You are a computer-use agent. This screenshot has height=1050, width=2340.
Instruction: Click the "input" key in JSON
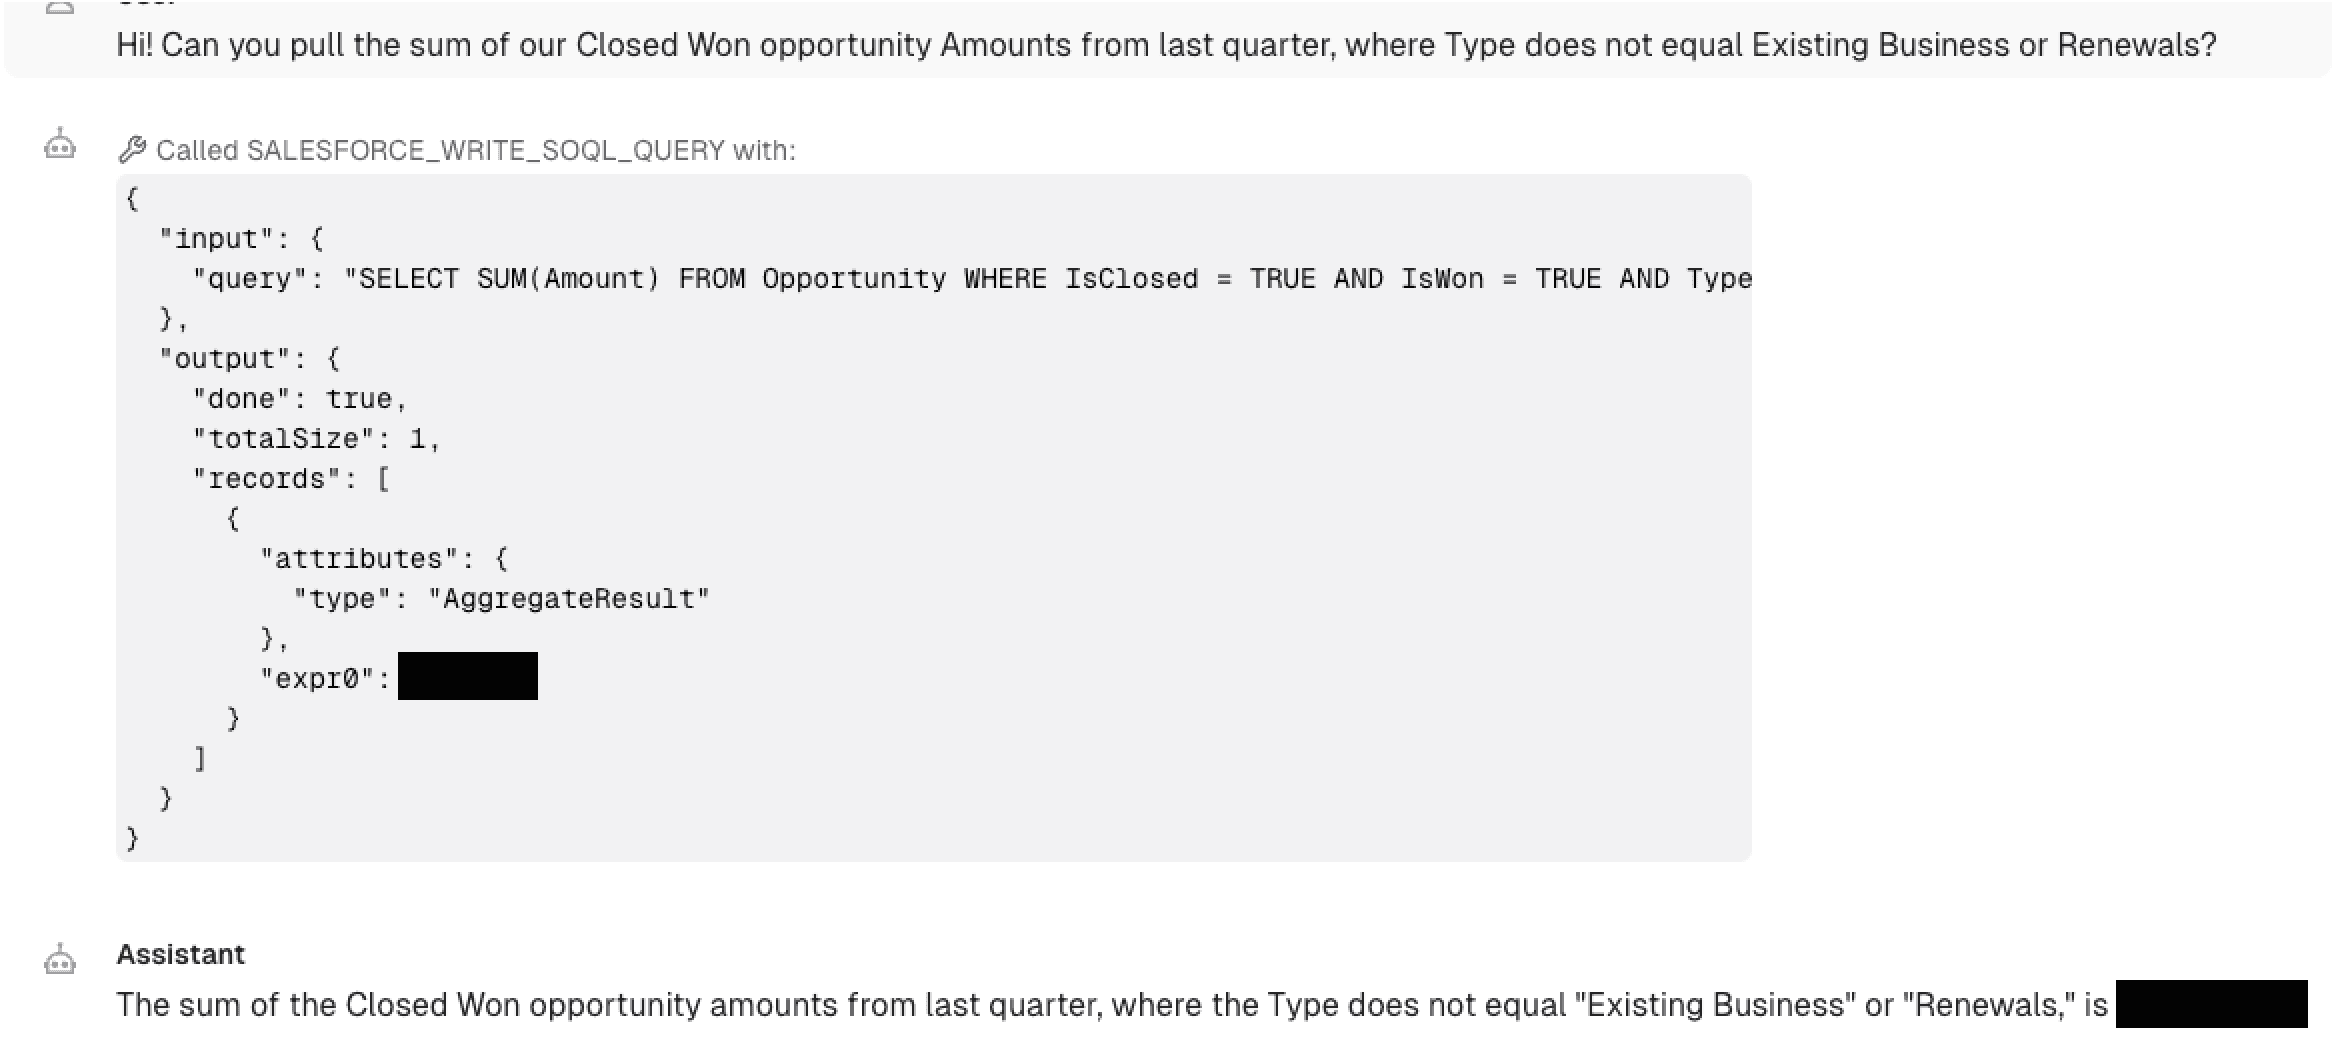216,239
